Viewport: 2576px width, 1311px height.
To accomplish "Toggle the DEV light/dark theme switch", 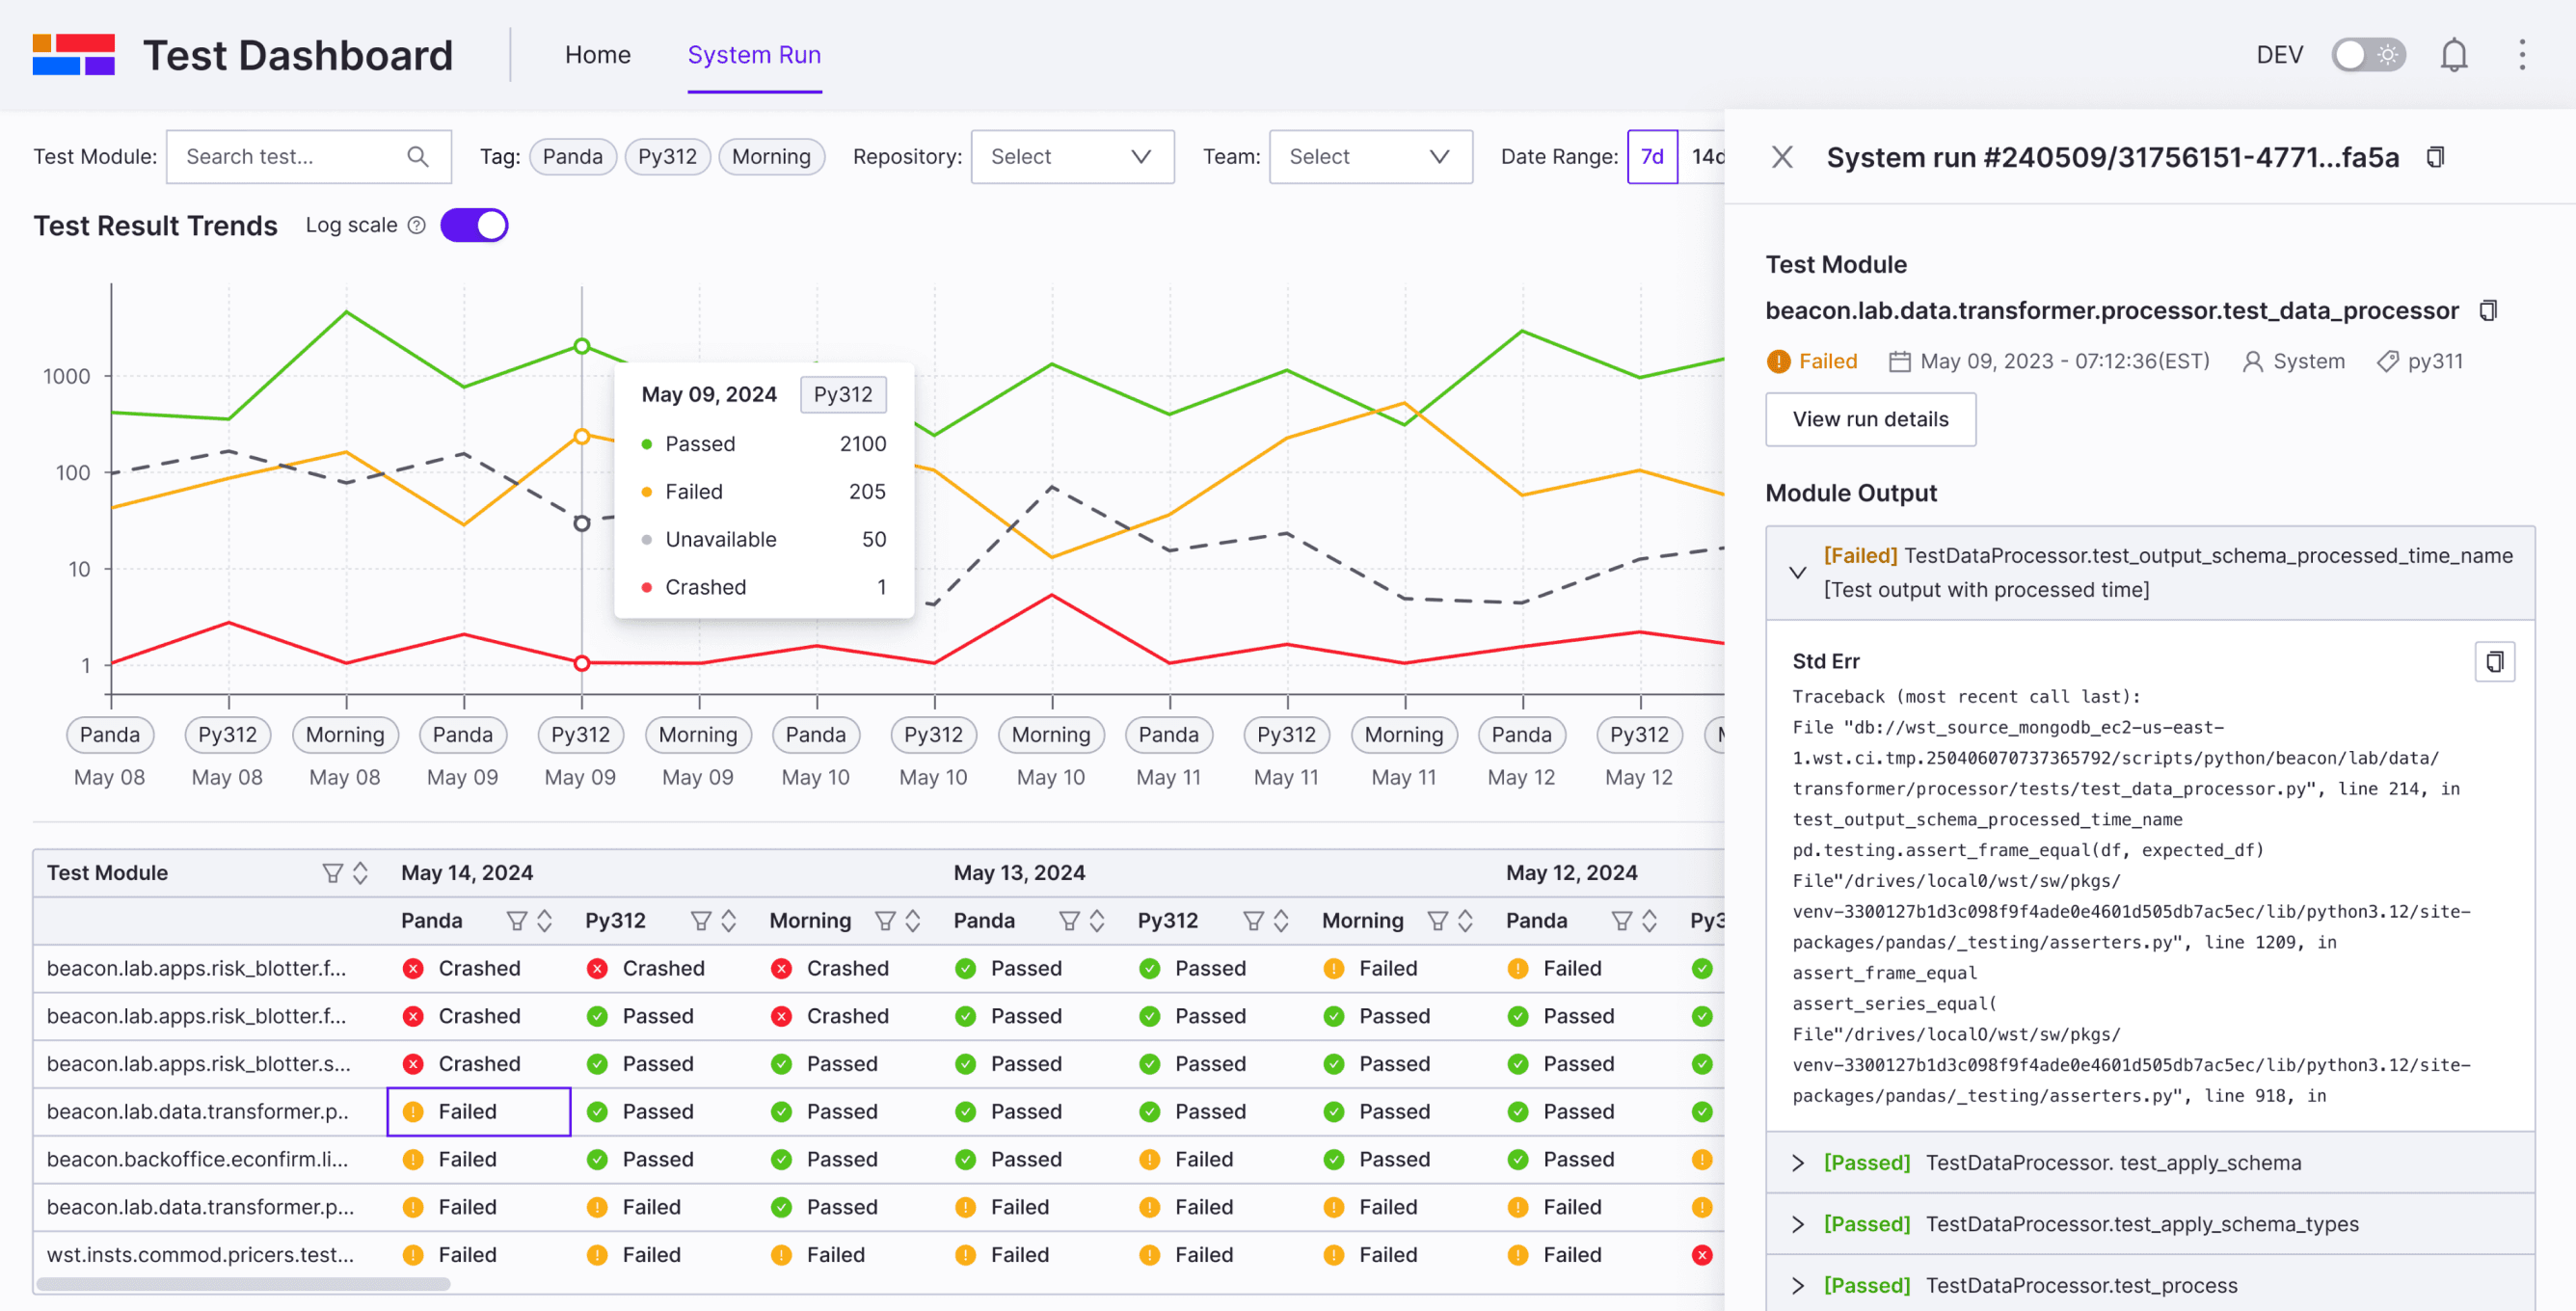I will [2367, 55].
